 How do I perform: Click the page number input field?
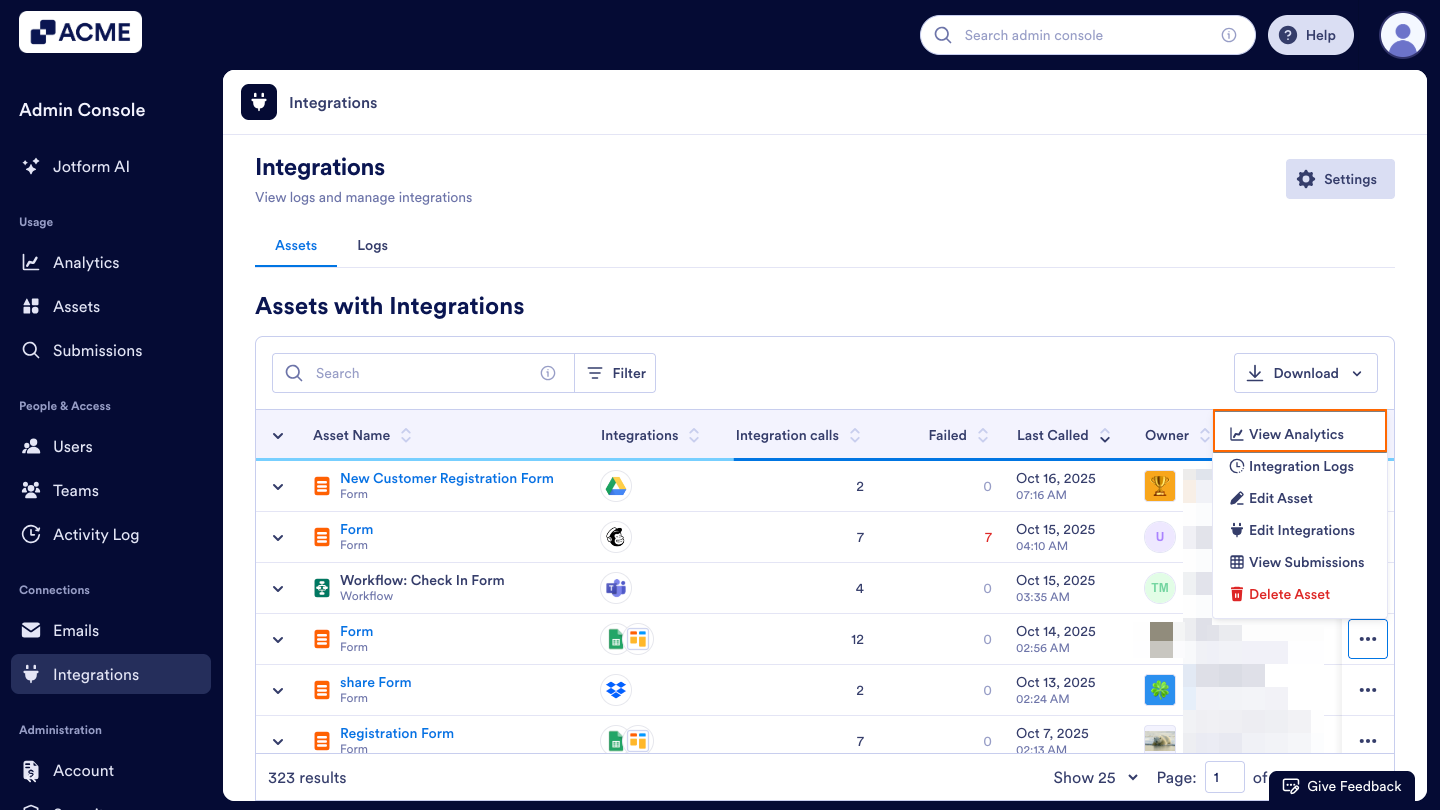(x=1224, y=777)
